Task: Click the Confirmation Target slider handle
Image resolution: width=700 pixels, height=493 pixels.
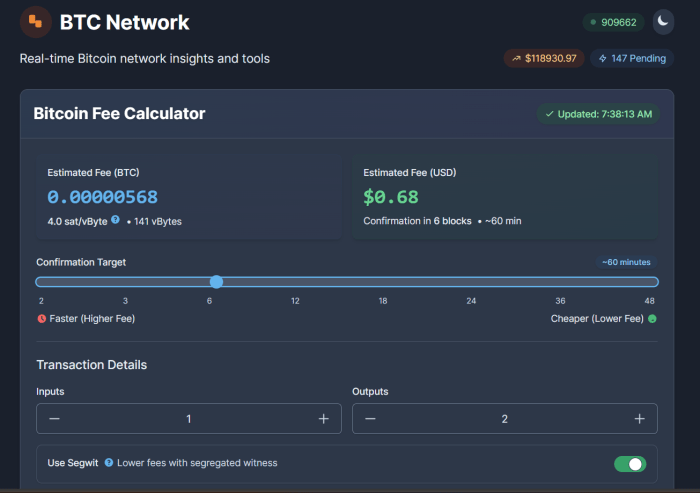Action: [x=216, y=282]
